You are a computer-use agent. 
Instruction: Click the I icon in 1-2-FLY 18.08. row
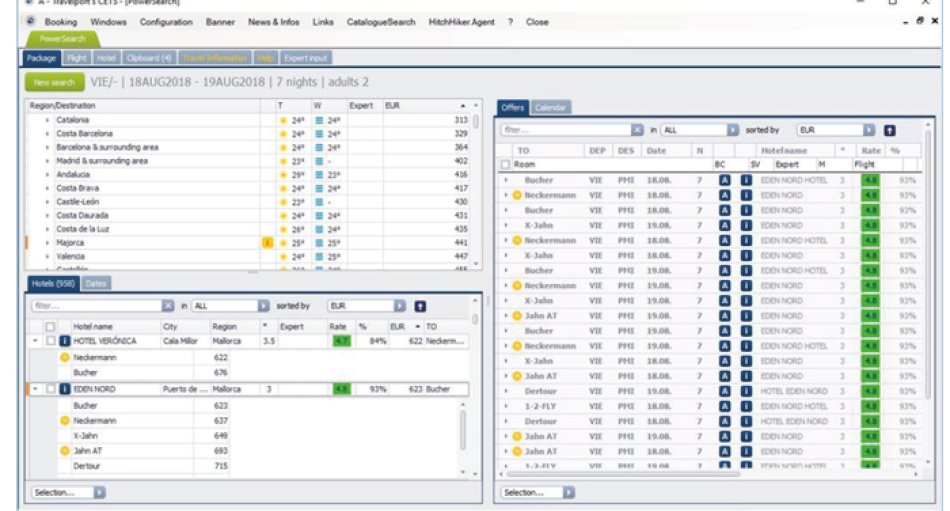point(746,406)
